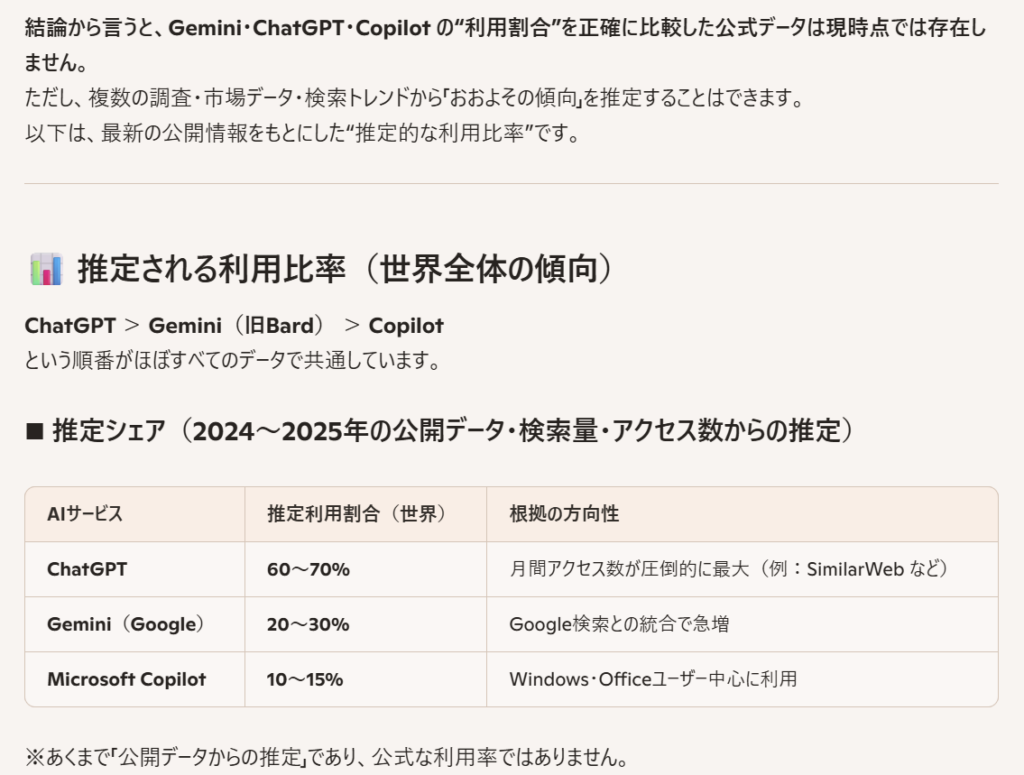The image size is (1024, 775).
Task: Click the horizontal divider line below the intro
Action: coord(511,183)
